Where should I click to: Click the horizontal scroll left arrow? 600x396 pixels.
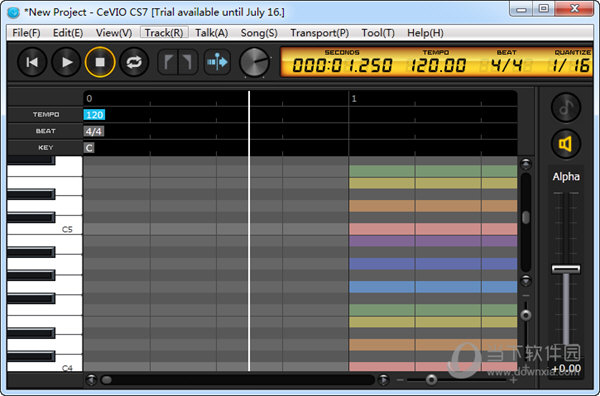tap(91, 380)
